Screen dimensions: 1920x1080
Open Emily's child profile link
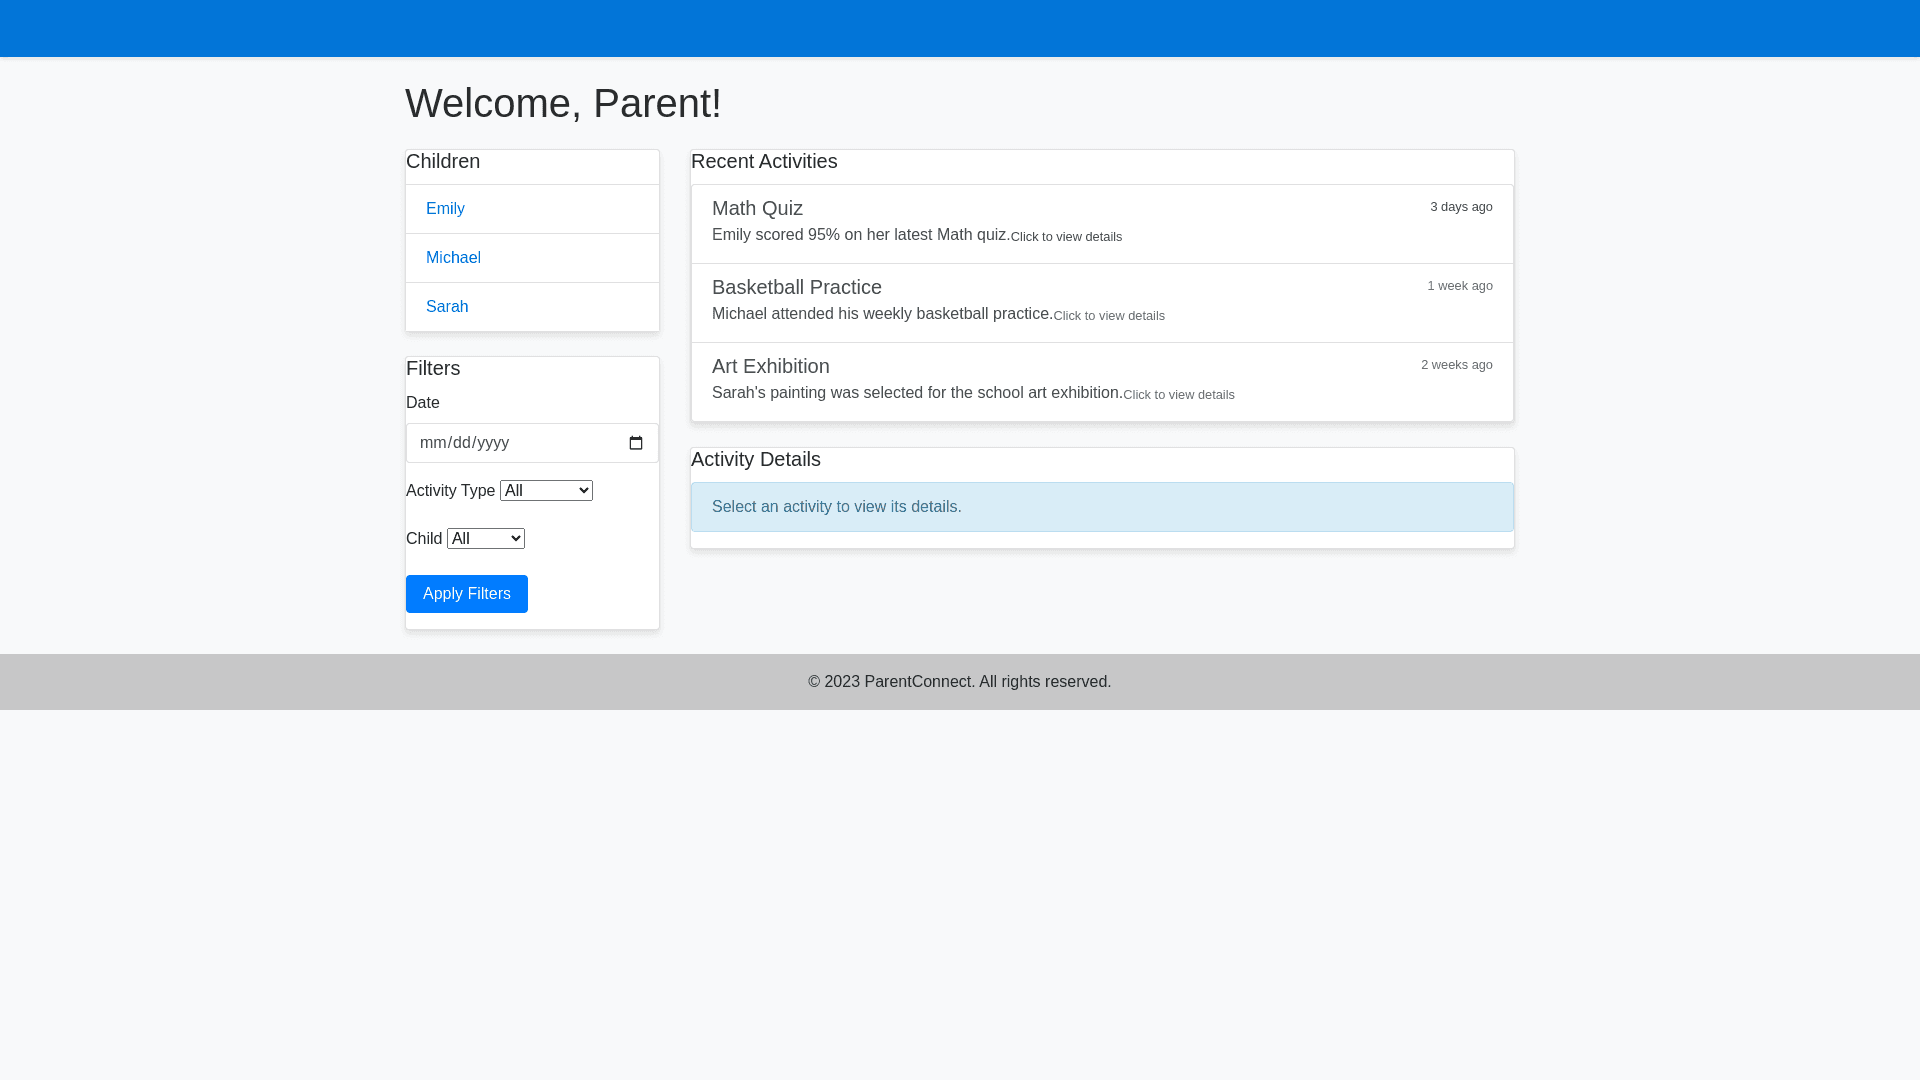[x=445, y=209]
